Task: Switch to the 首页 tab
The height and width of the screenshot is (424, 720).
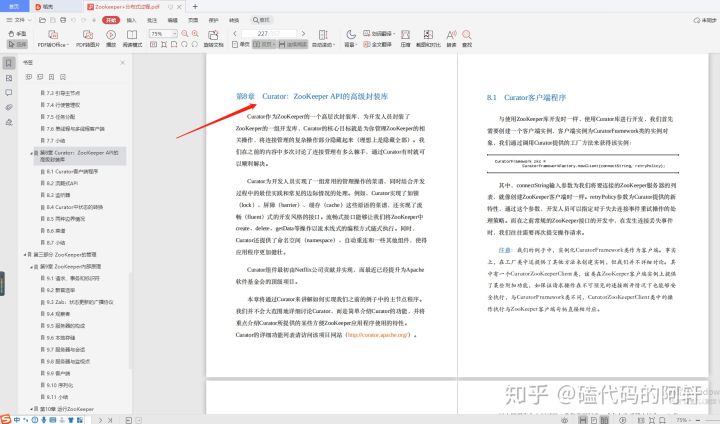Action: tap(14, 6)
